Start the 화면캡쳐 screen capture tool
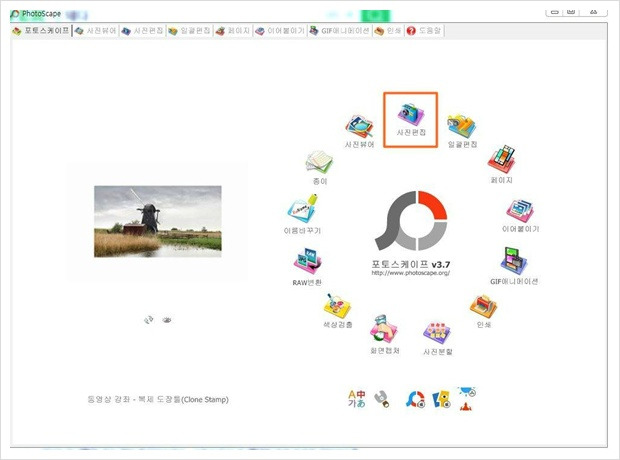This screenshot has width=620, height=460. [x=384, y=335]
